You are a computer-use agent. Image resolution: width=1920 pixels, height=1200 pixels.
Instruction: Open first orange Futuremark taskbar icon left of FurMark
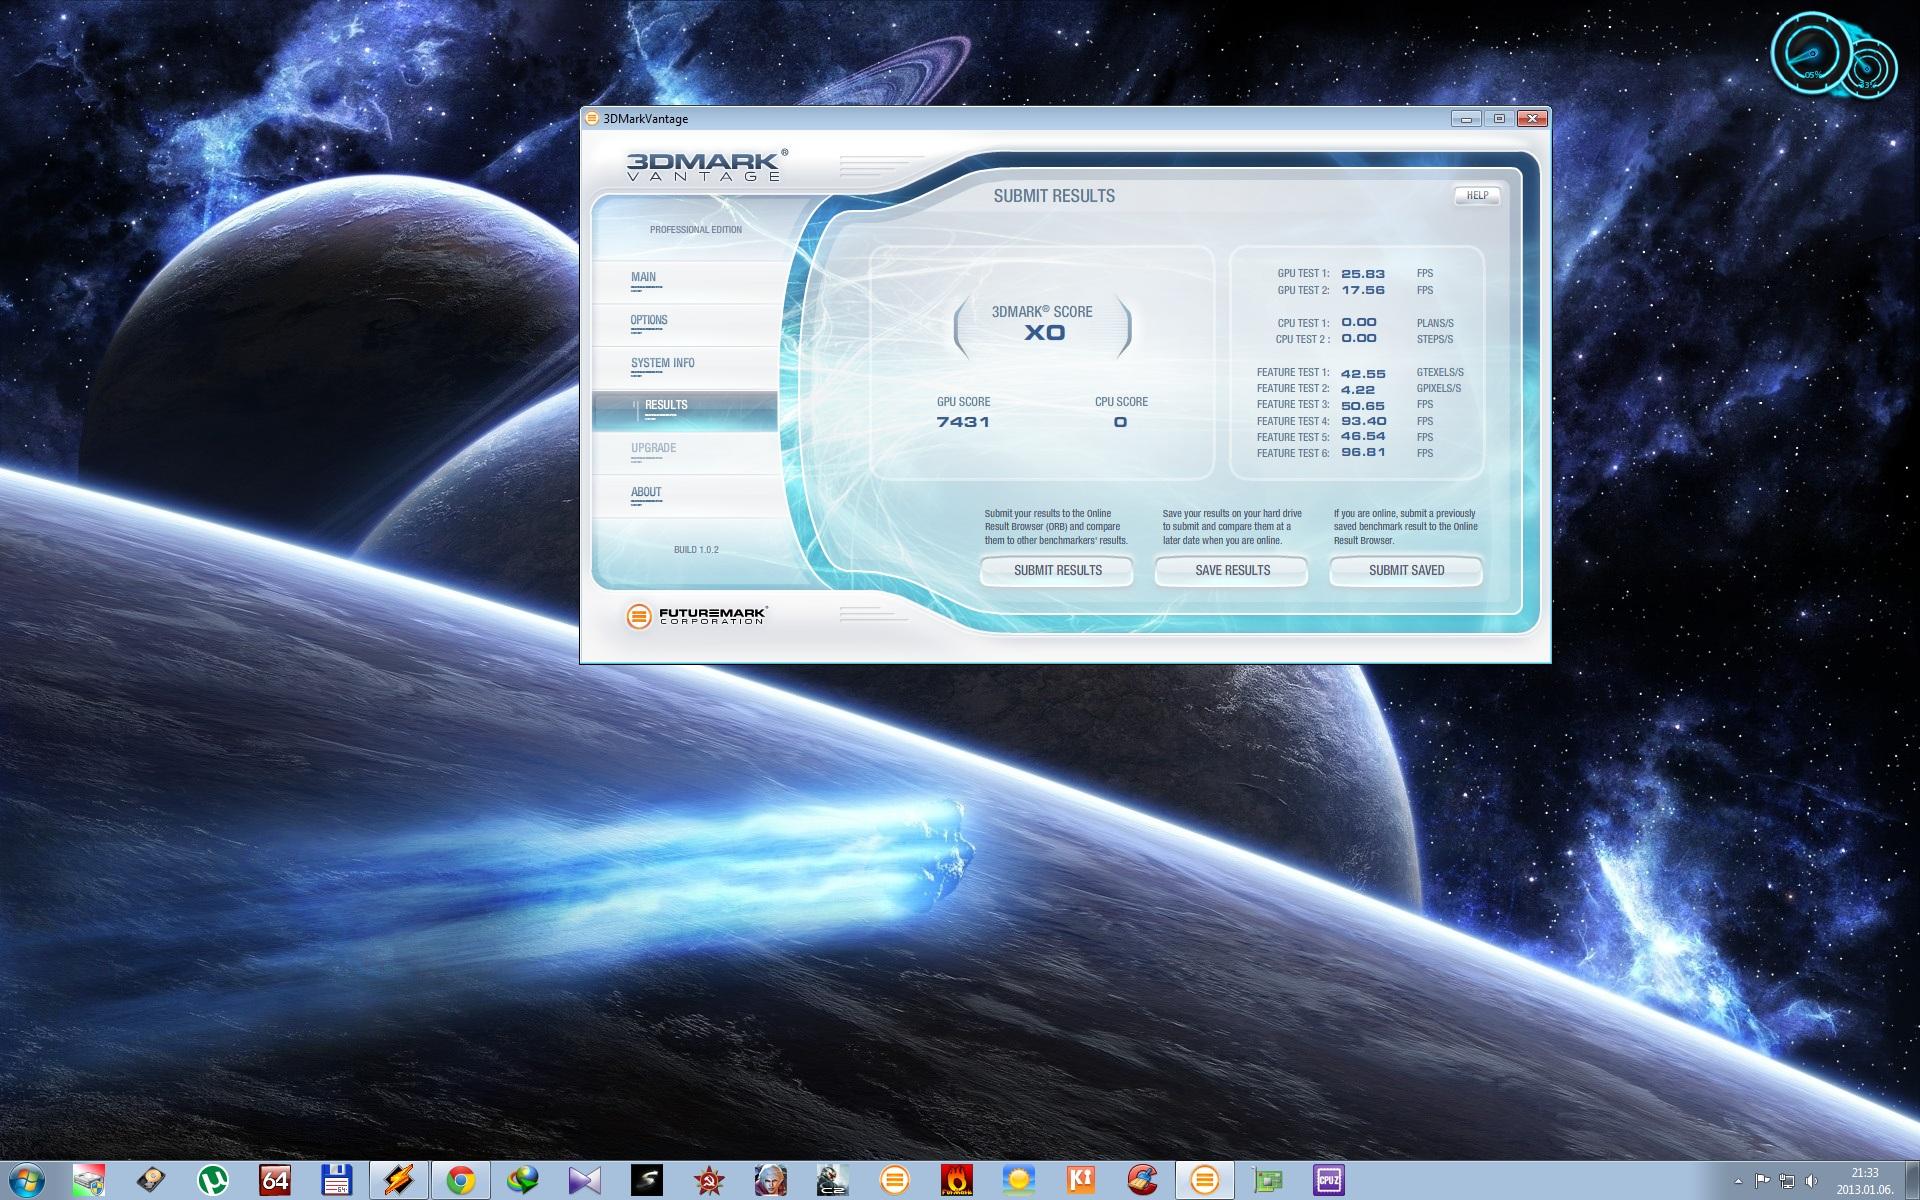point(894,1181)
